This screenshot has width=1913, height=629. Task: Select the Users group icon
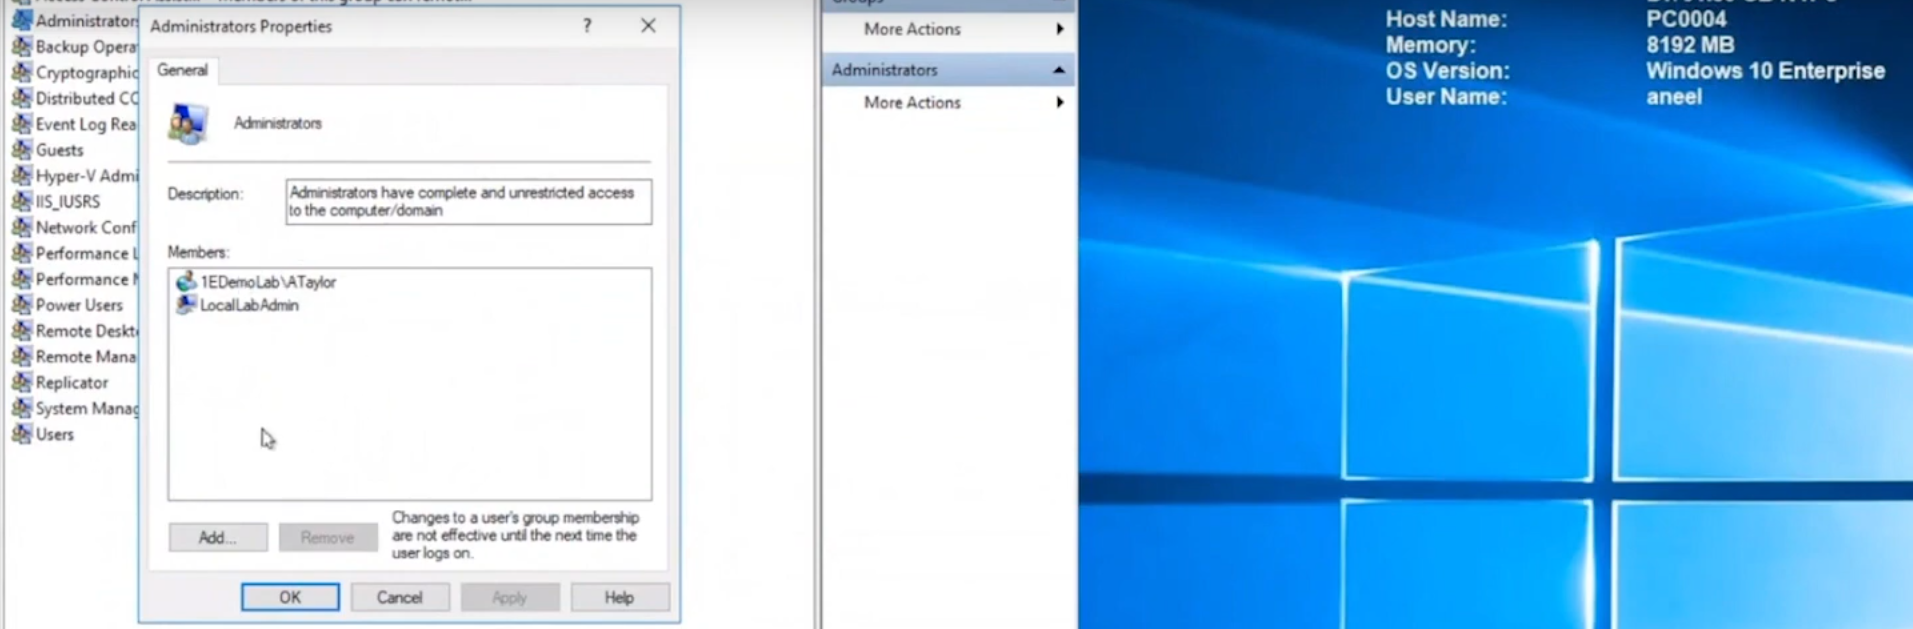(21, 434)
